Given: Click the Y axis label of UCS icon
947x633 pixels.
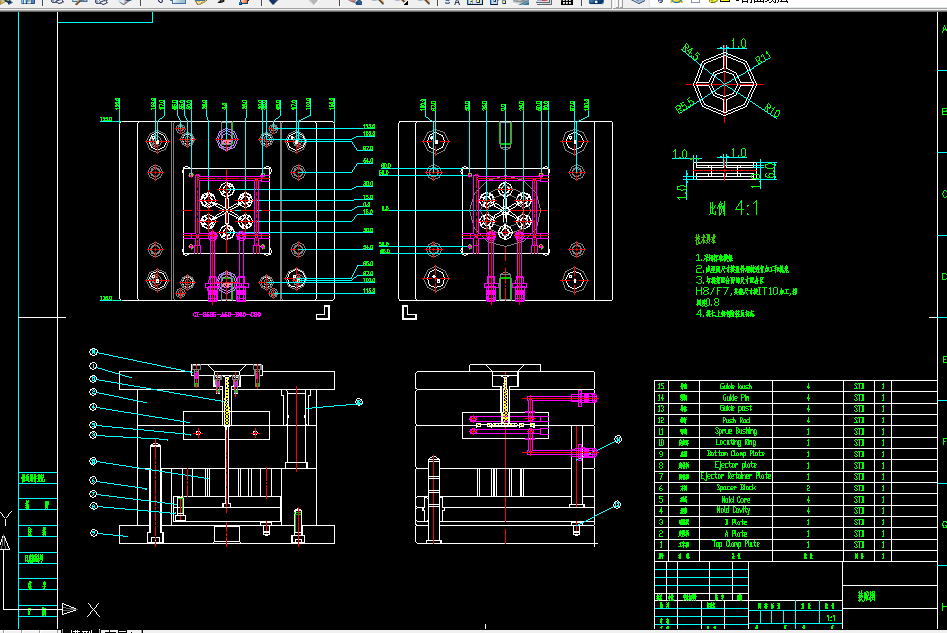Looking at the screenshot, I should [x=6, y=518].
